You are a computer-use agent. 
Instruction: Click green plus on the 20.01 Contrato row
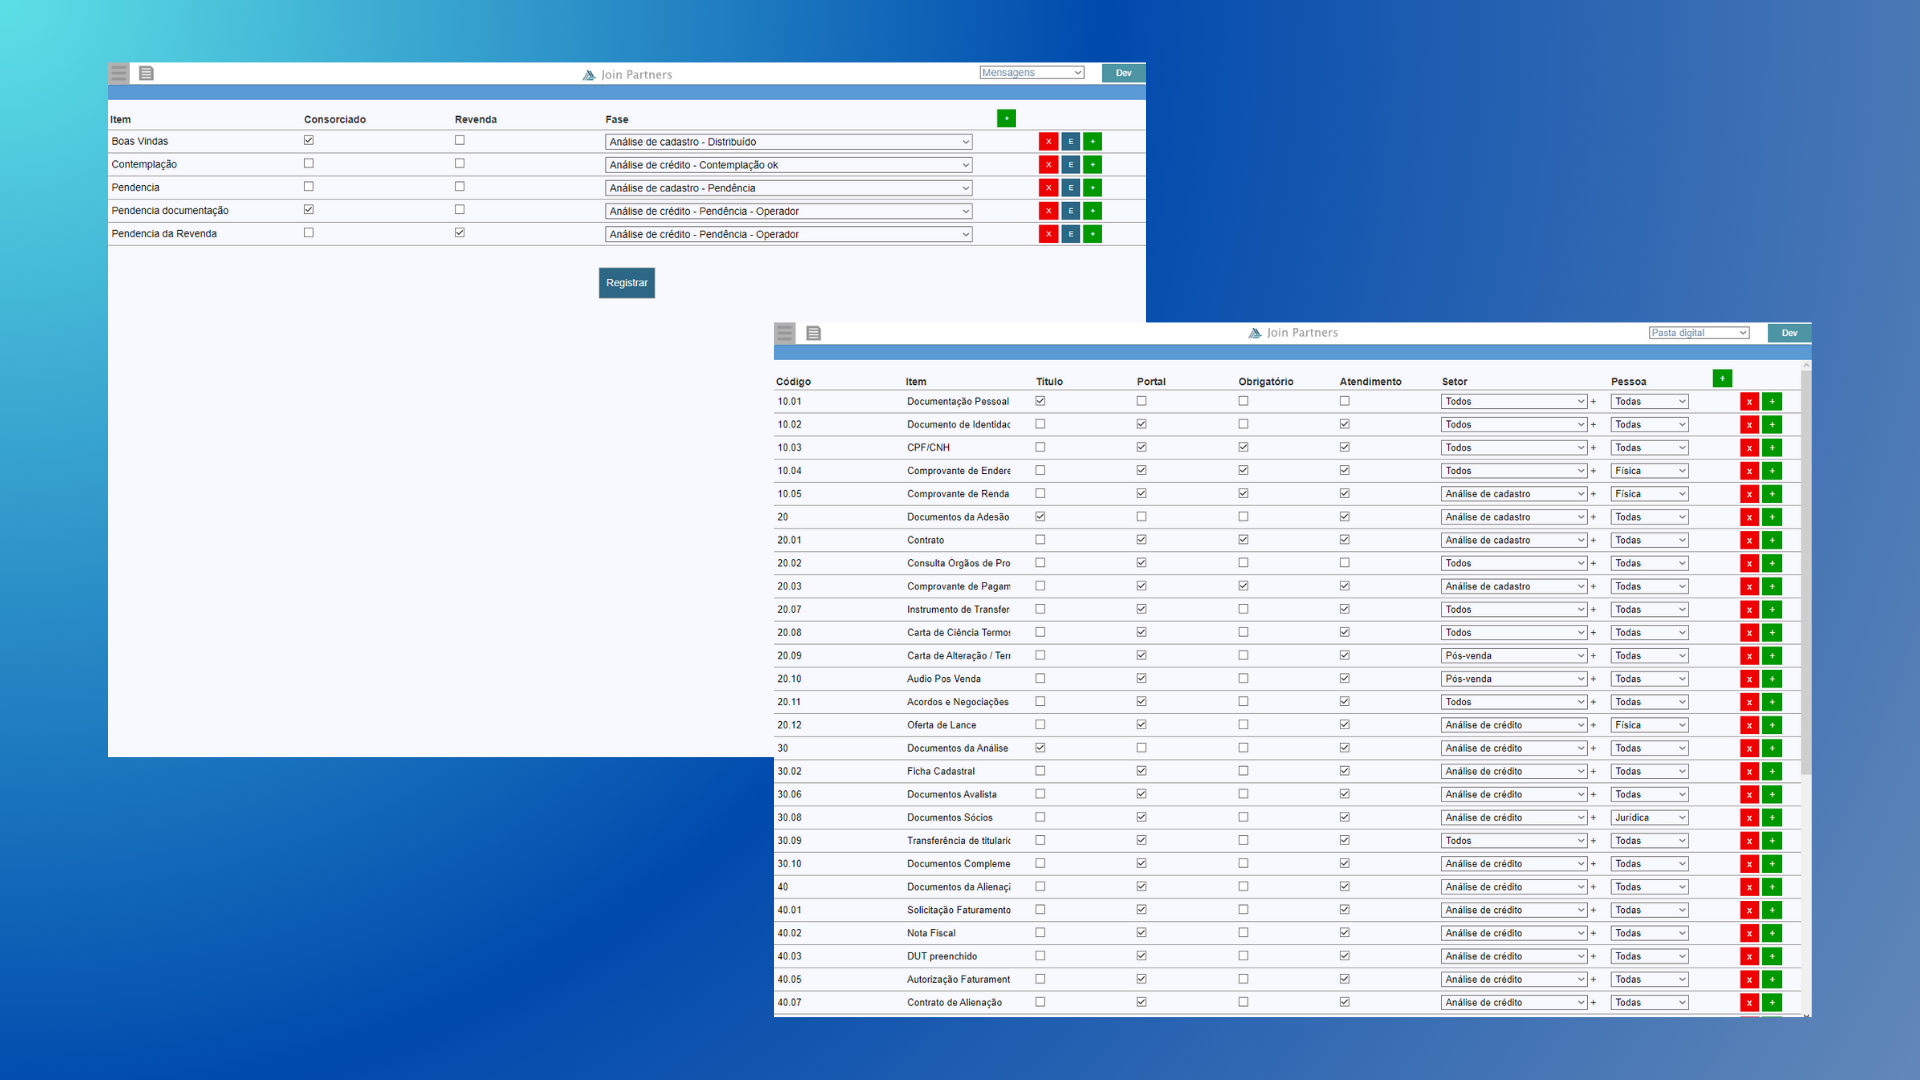[x=1771, y=540]
